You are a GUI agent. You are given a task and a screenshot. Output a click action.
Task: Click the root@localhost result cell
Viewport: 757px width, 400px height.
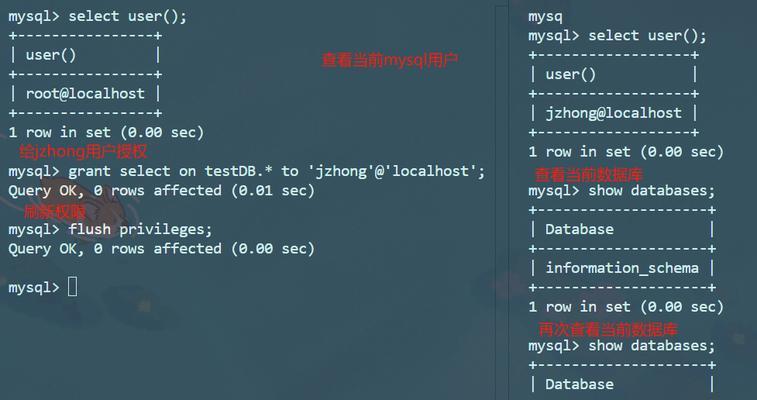point(85,94)
